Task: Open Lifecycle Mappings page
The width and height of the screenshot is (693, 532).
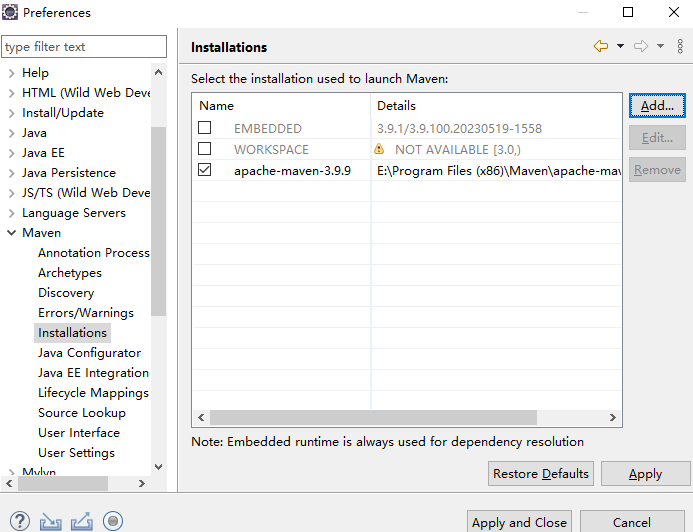Action: click(x=93, y=393)
